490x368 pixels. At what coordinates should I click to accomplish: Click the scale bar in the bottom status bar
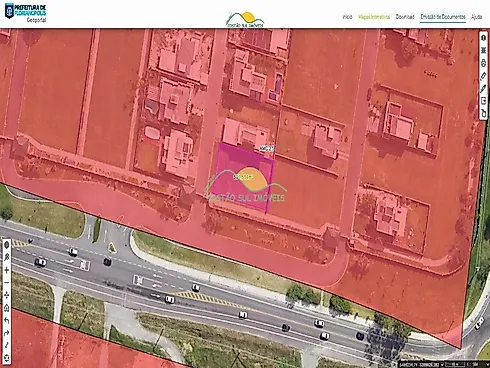(x=455, y=364)
